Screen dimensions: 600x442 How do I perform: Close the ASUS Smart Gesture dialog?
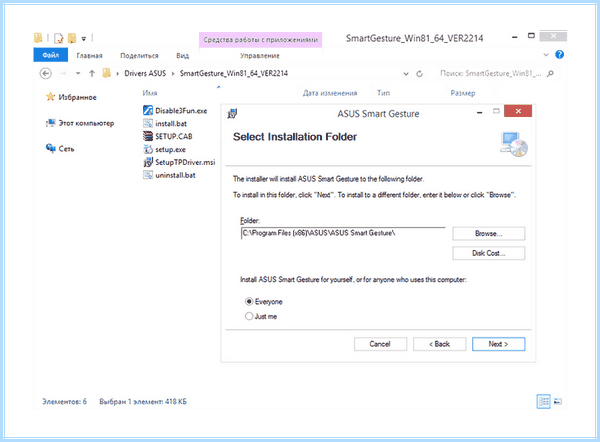click(x=518, y=111)
